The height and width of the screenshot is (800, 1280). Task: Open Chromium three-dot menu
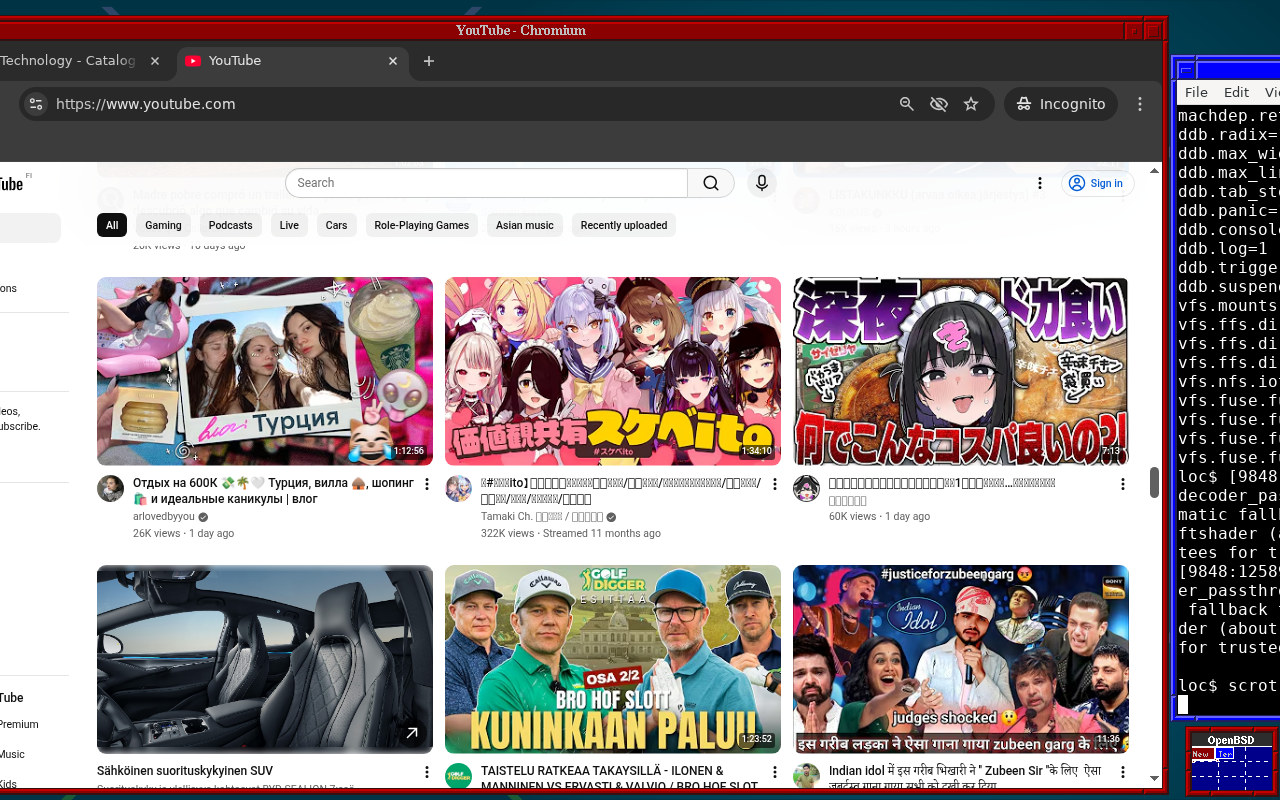tap(1140, 104)
